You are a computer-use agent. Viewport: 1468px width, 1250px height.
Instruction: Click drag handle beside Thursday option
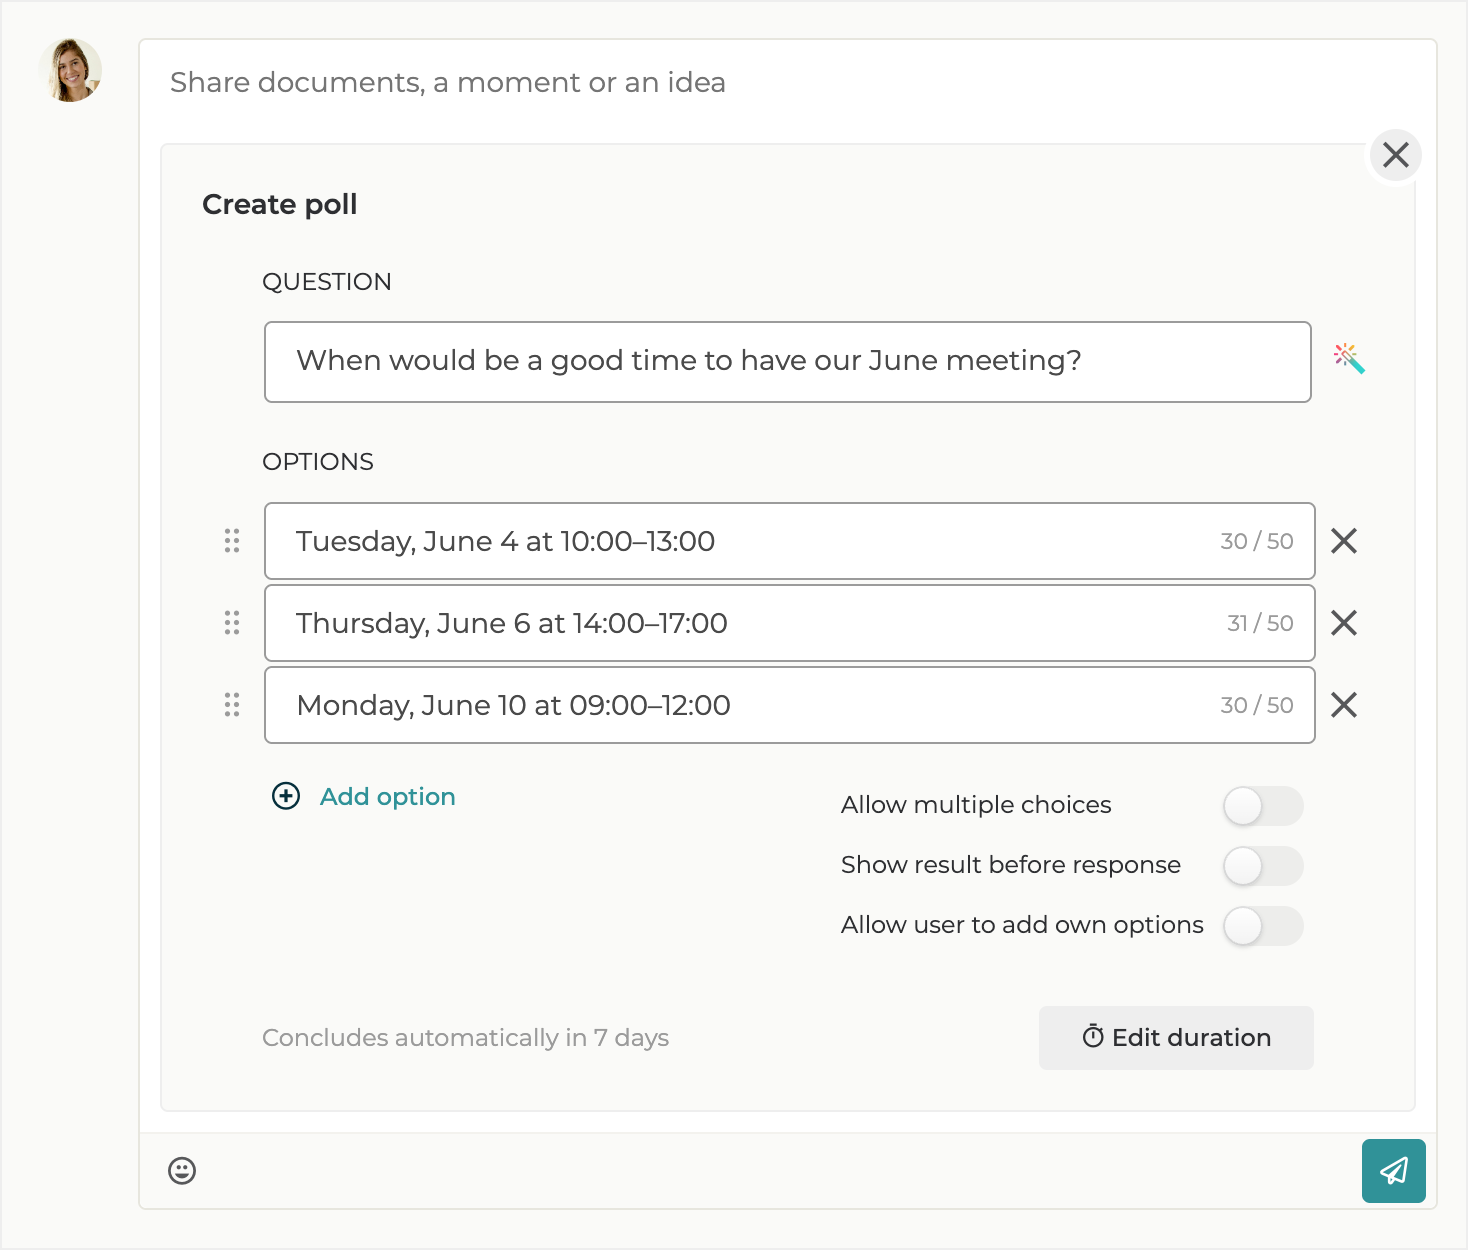[232, 623]
